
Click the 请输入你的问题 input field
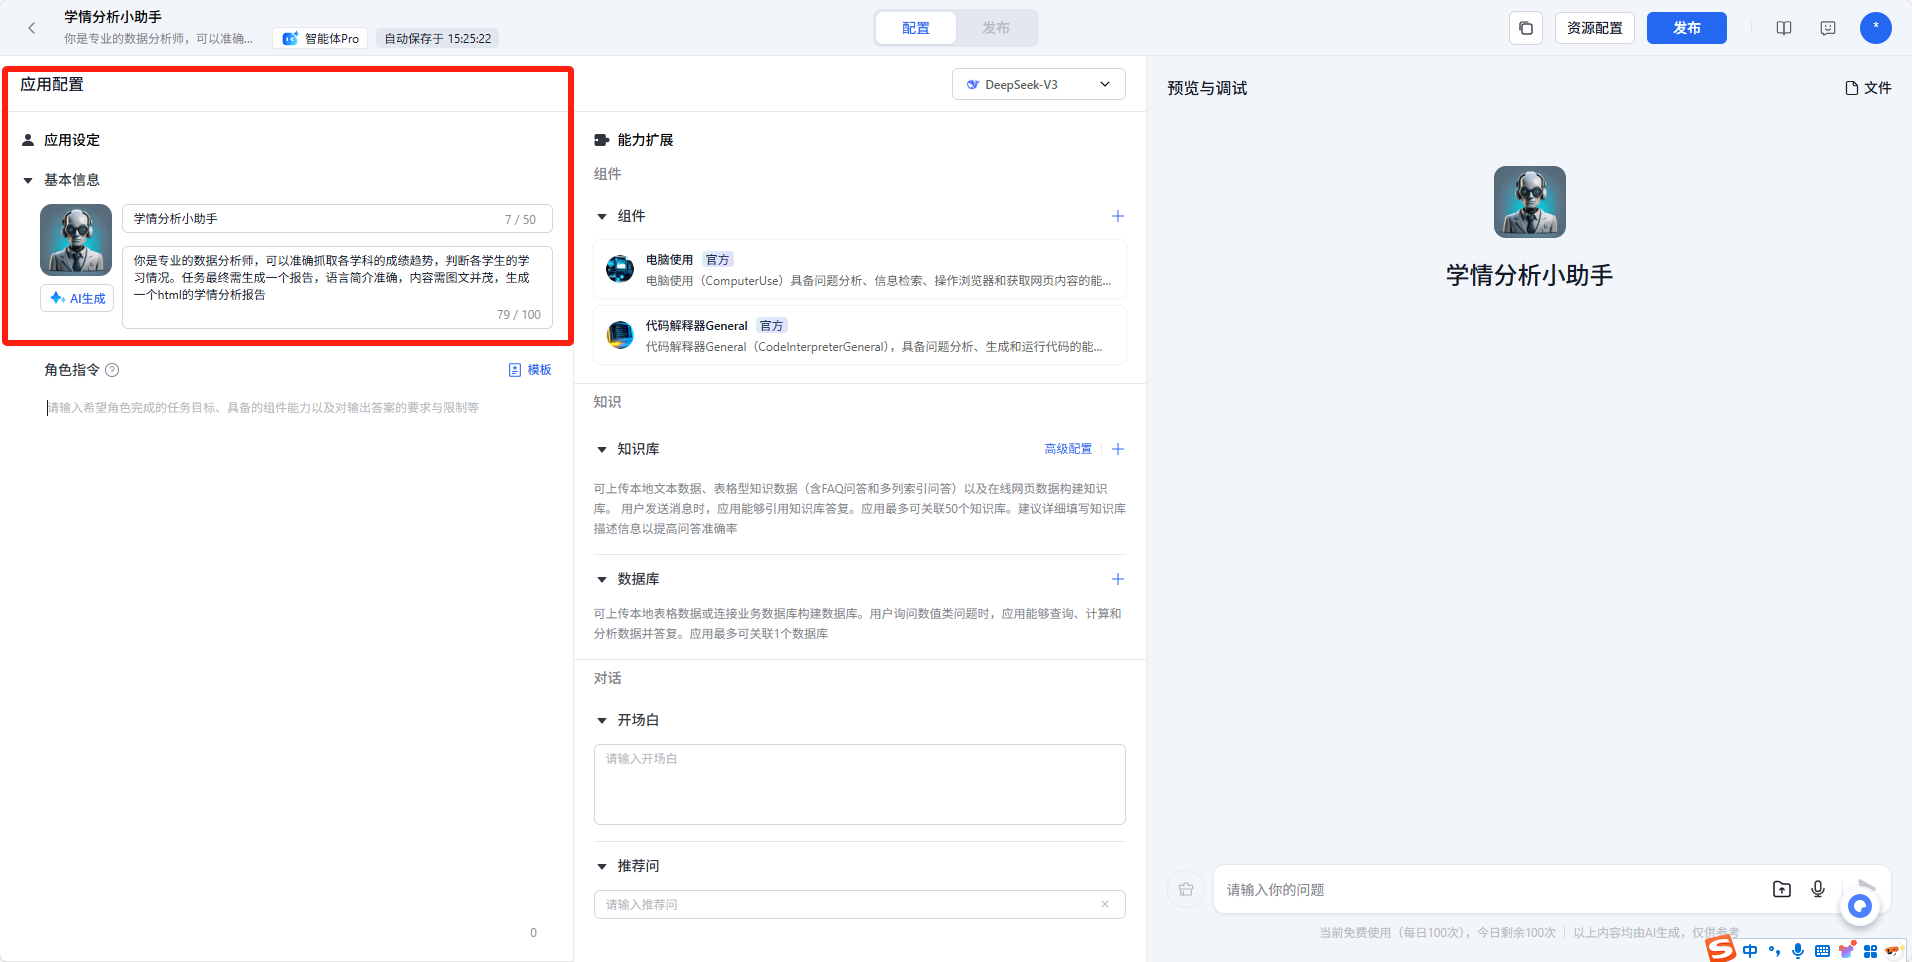coord(1480,889)
